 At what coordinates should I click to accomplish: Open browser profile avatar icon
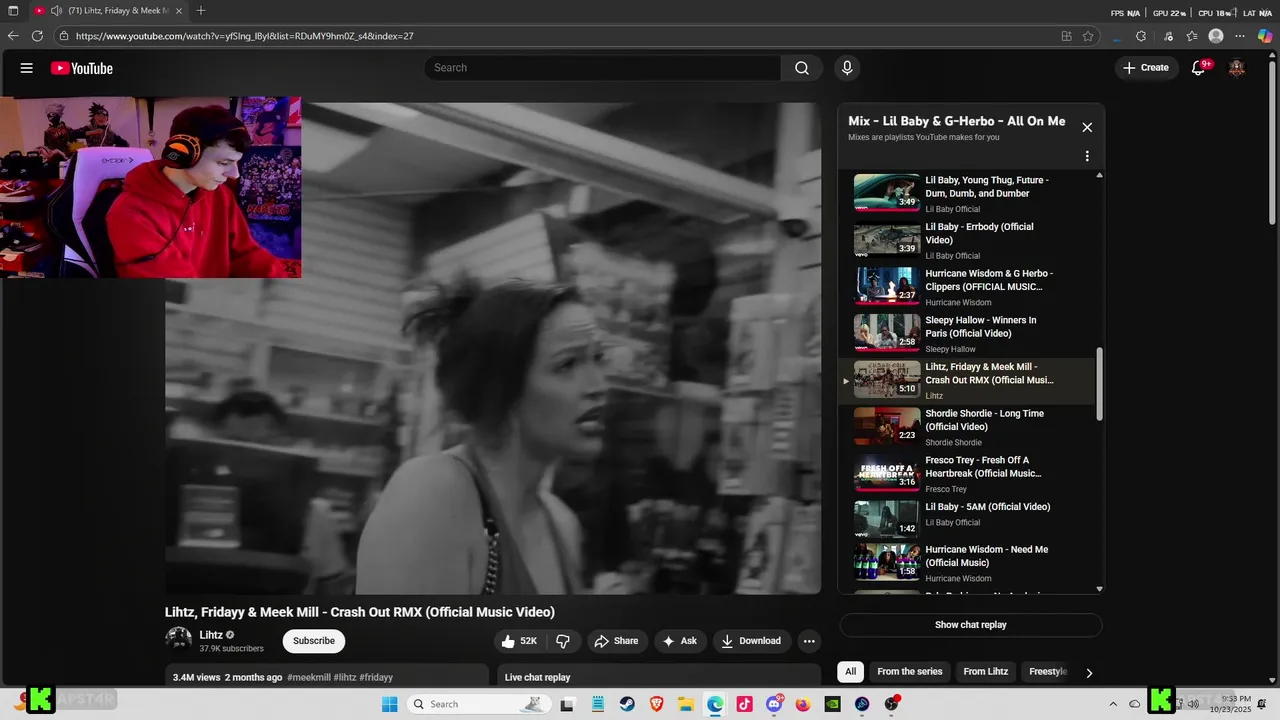[1216, 36]
